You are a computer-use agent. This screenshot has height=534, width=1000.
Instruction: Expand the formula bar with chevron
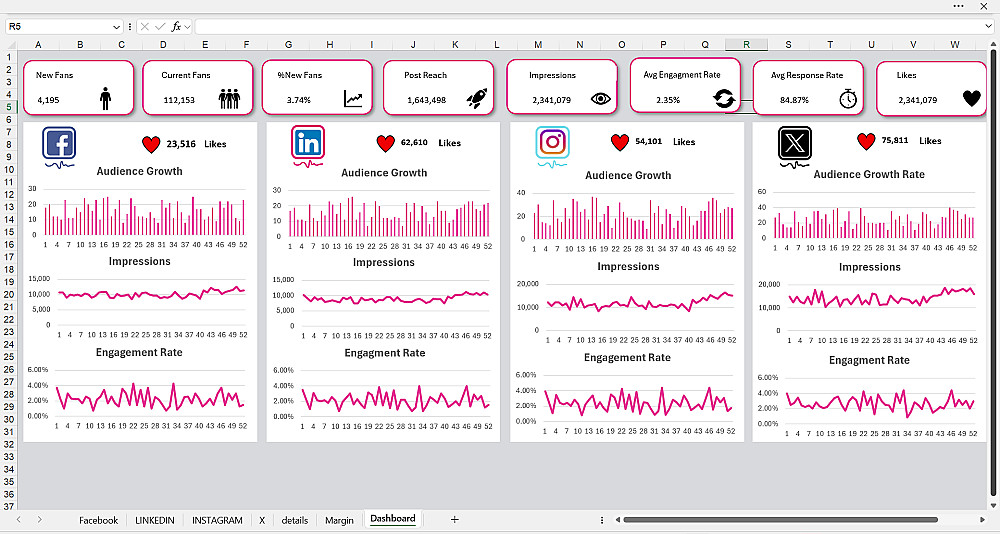pyautogui.click(x=989, y=26)
